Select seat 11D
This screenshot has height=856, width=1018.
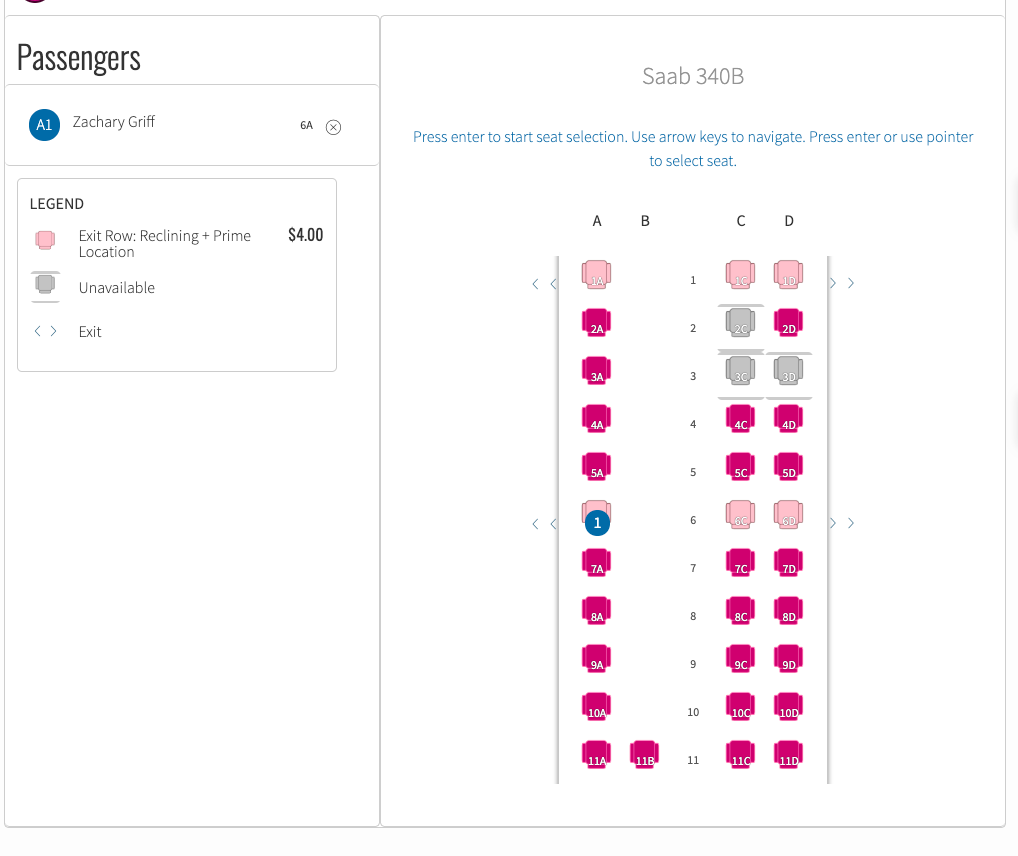click(x=789, y=755)
